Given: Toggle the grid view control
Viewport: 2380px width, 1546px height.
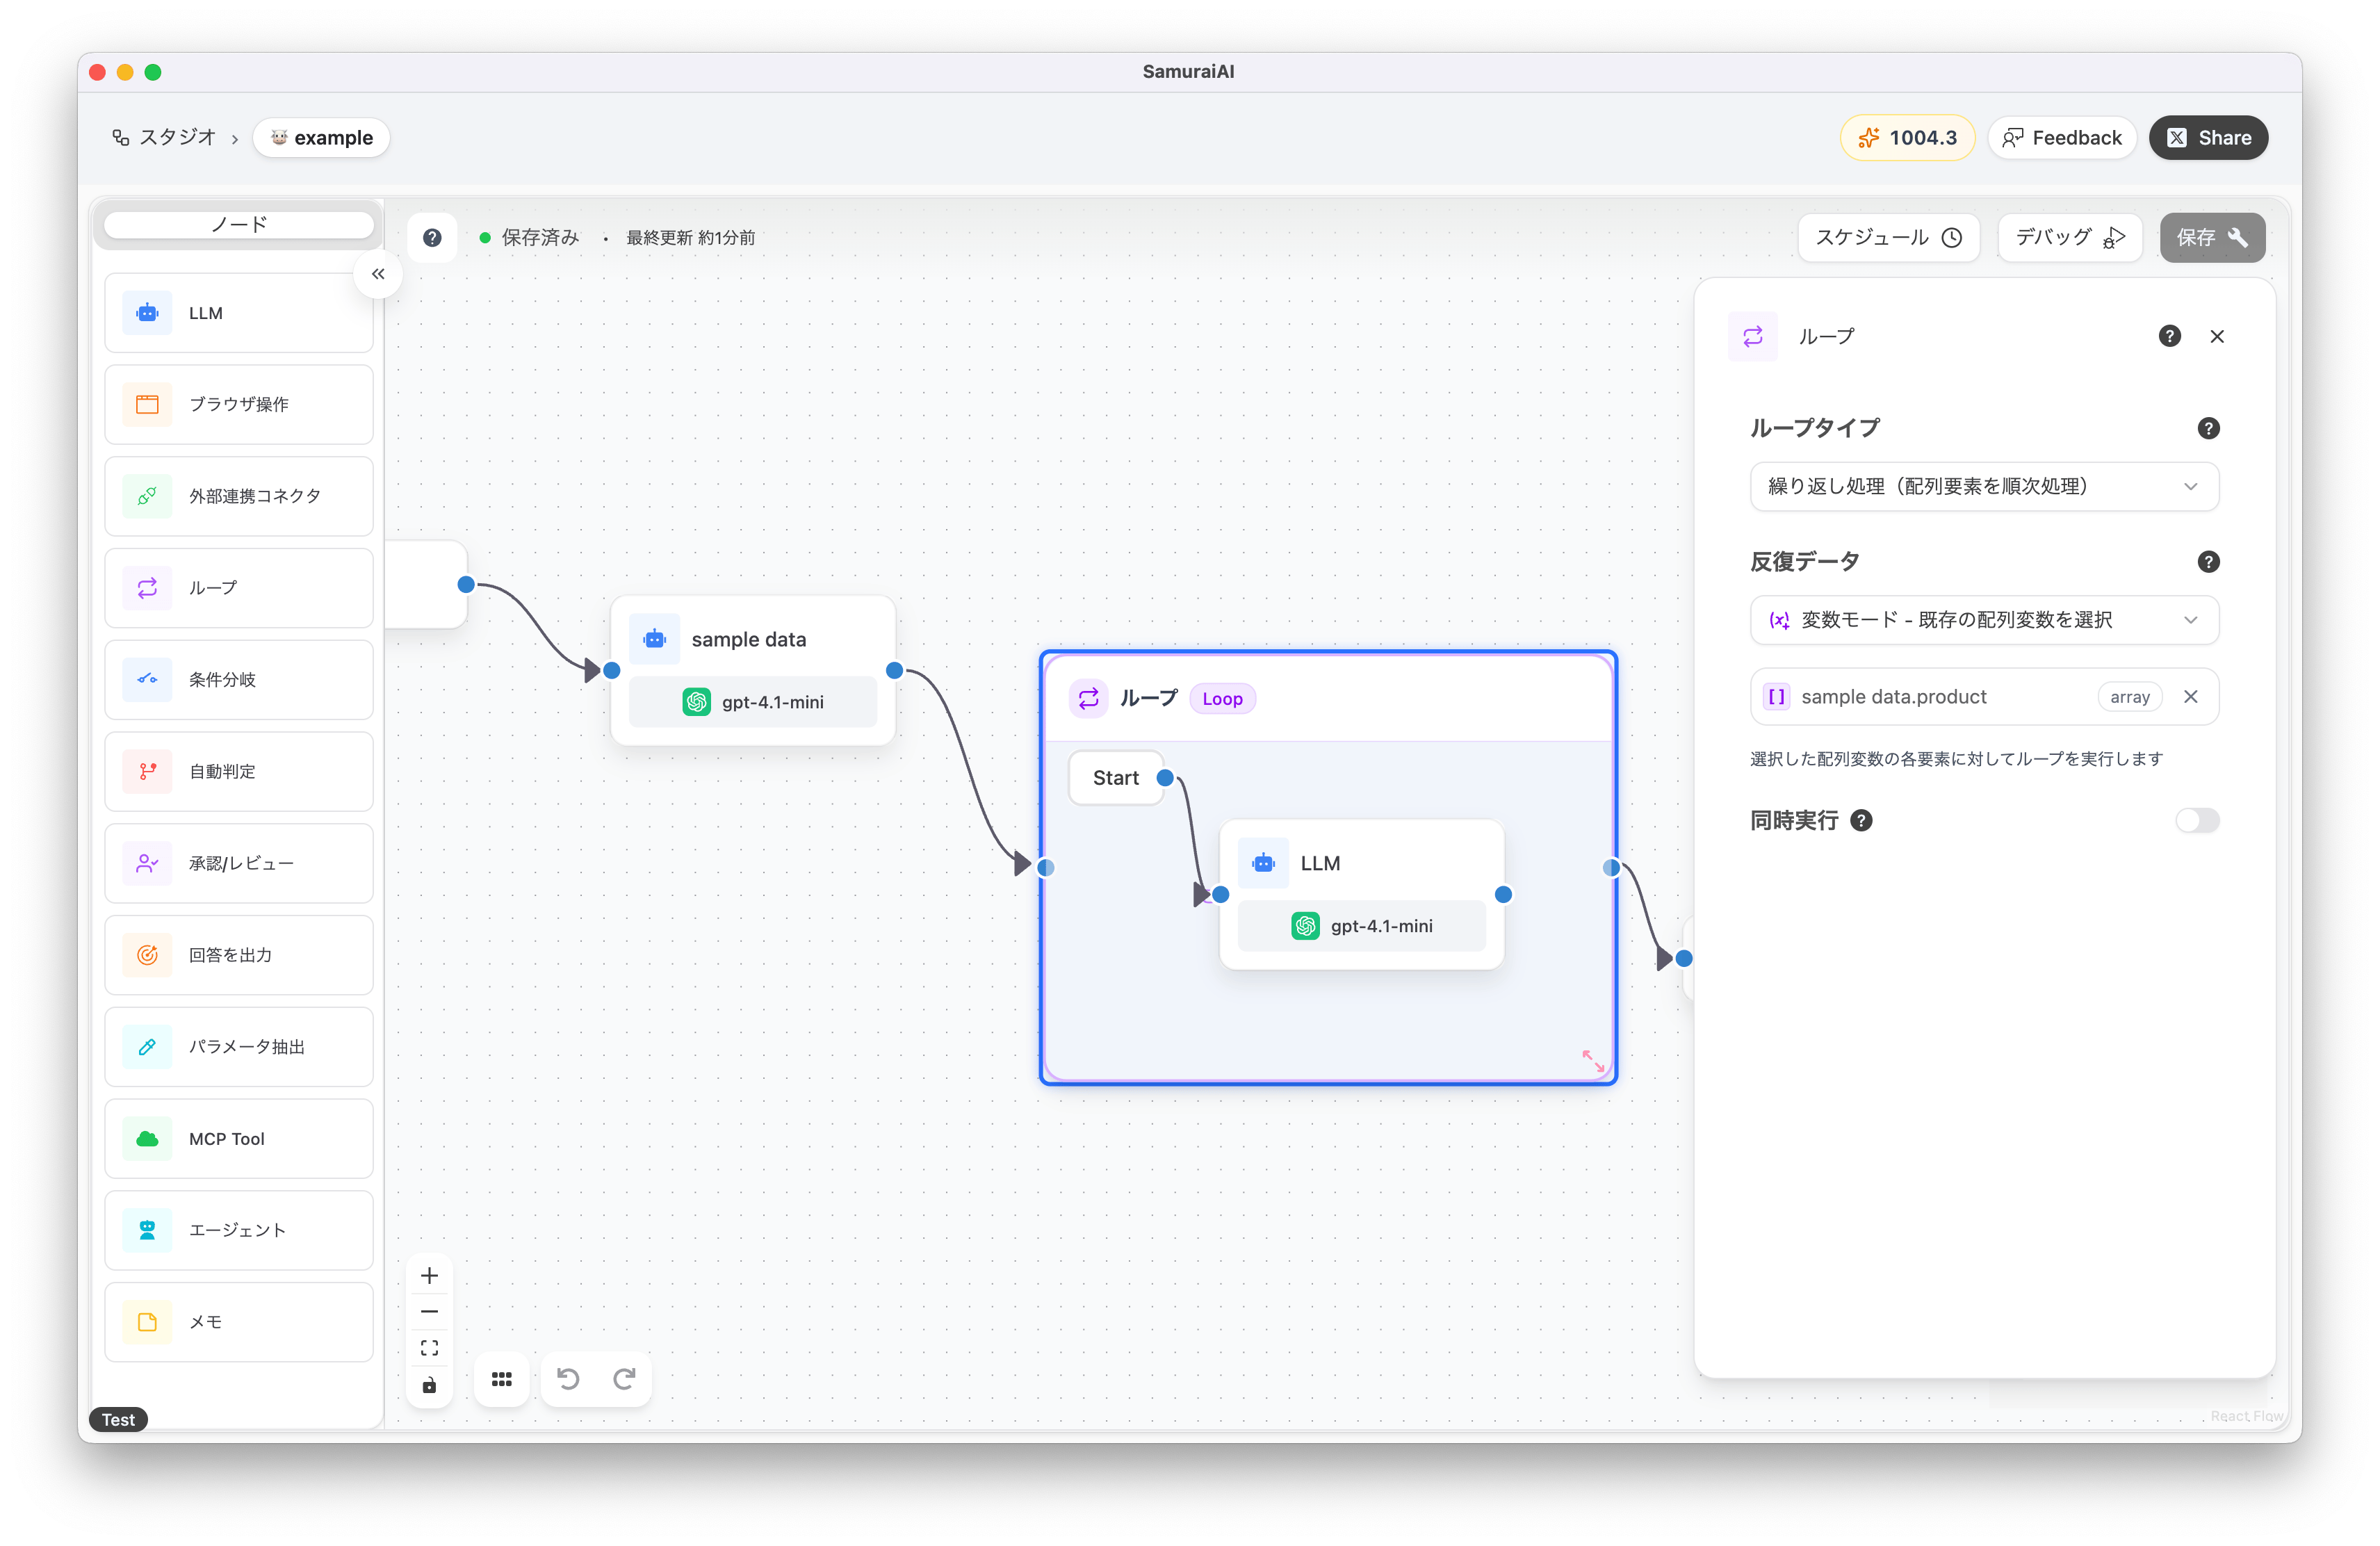Looking at the screenshot, I should (x=501, y=1378).
